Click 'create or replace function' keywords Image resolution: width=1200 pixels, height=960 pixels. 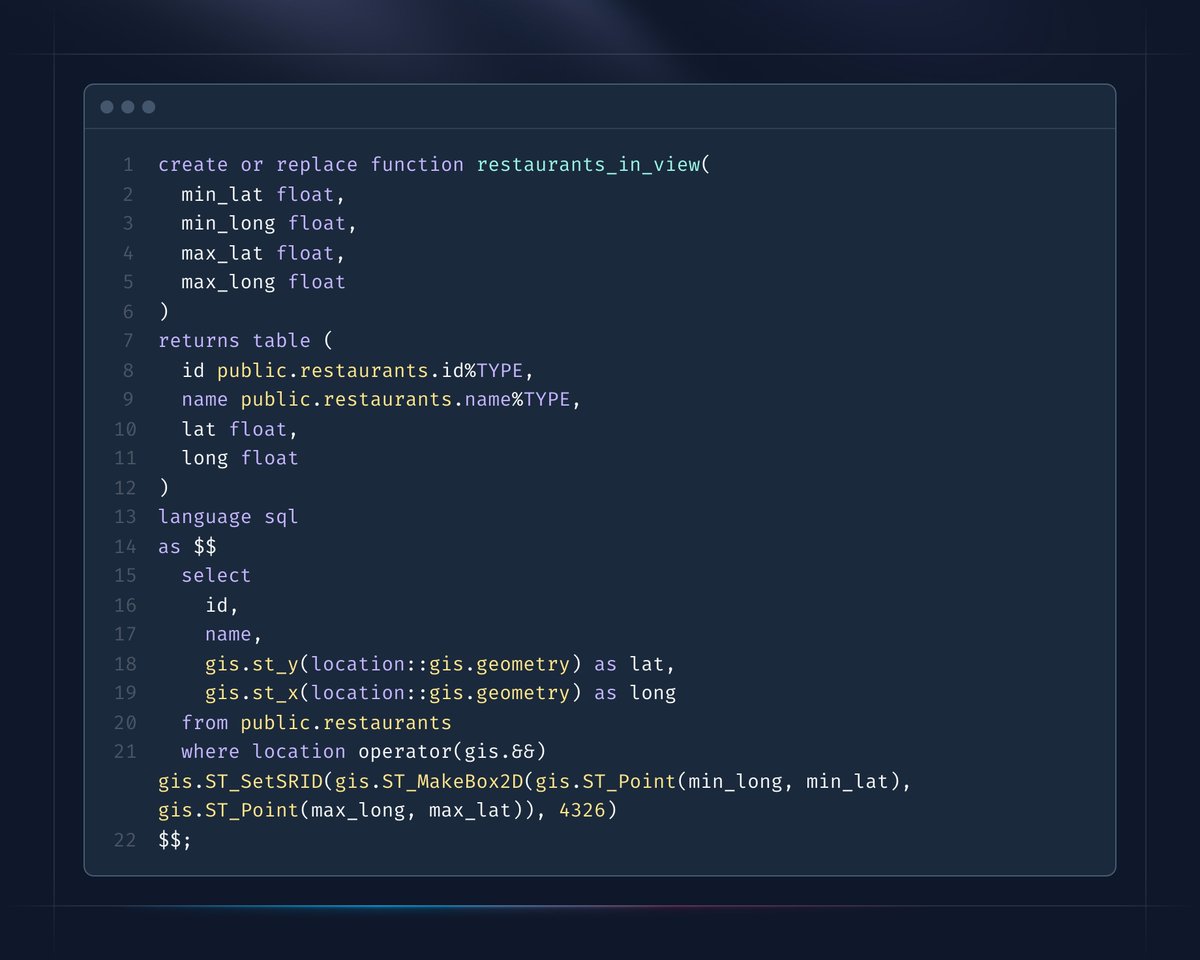(311, 165)
